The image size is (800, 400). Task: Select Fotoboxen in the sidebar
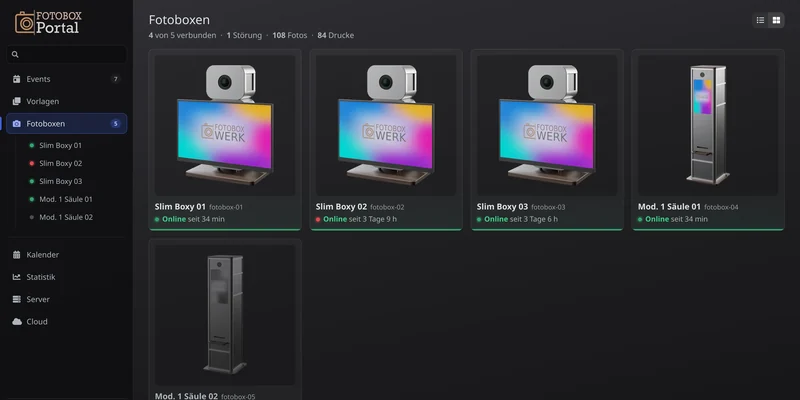click(66, 123)
